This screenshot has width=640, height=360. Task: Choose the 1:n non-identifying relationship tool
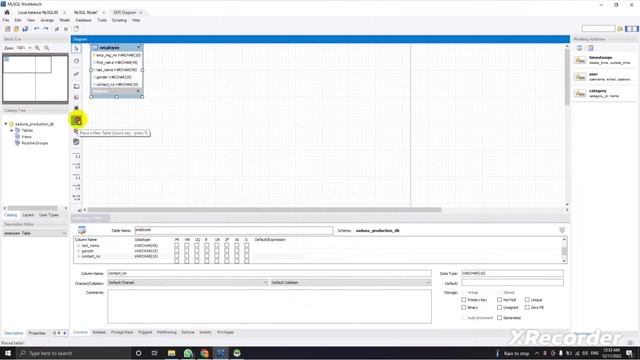tap(76, 167)
